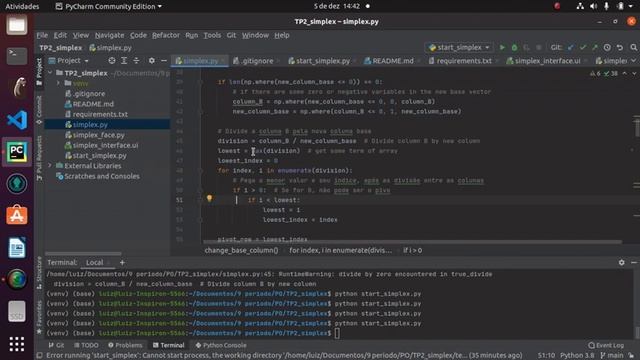The width and height of the screenshot is (640, 360).
Task: Click the 51:10 caret position indicator
Action: [x=546, y=356]
